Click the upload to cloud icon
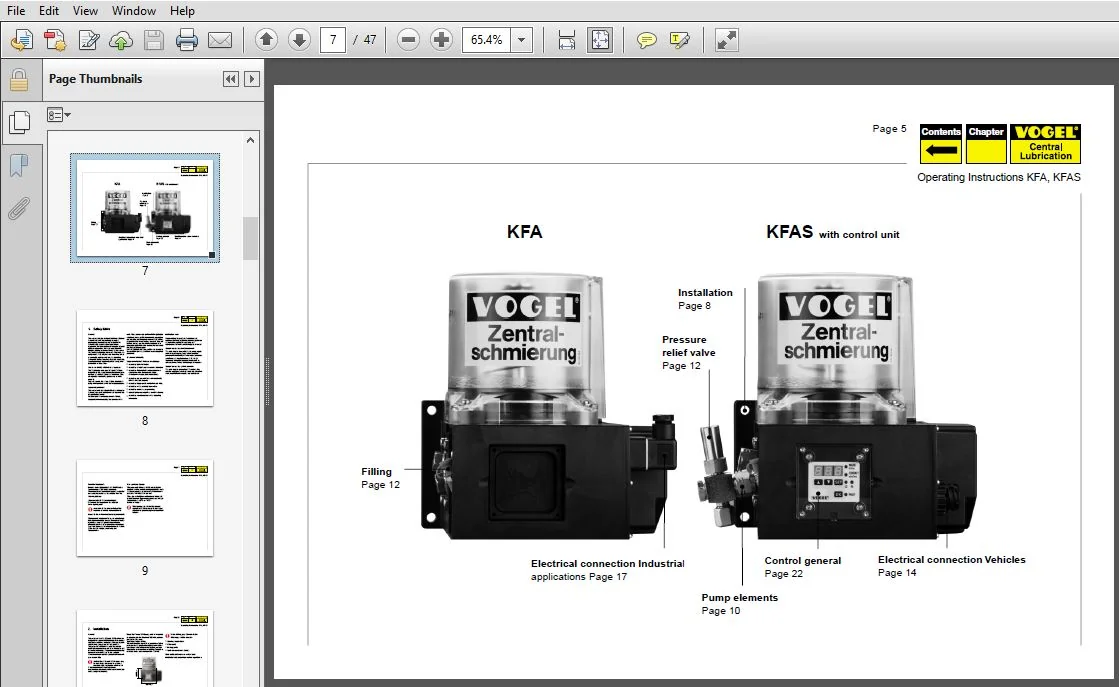This screenshot has width=1119, height=687. click(121, 41)
